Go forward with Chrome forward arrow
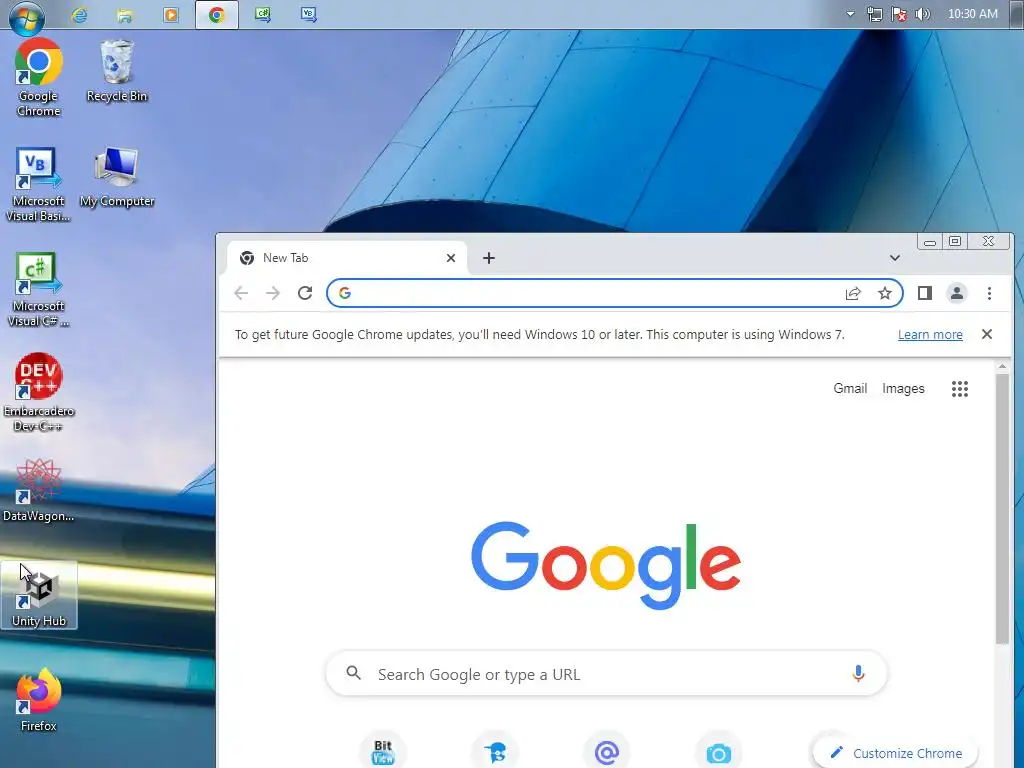Image resolution: width=1024 pixels, height=768 pixels. click(x=273, y=293)
